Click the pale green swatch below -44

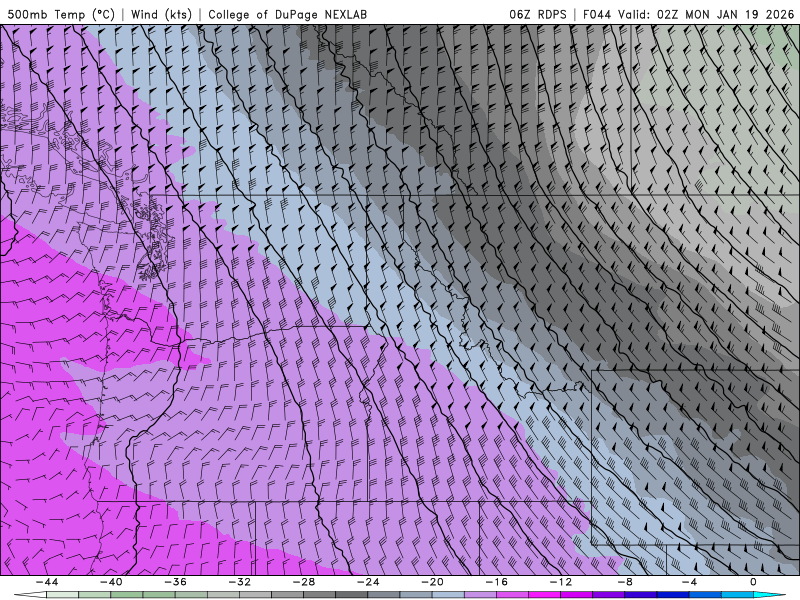[x=63, y=595]
